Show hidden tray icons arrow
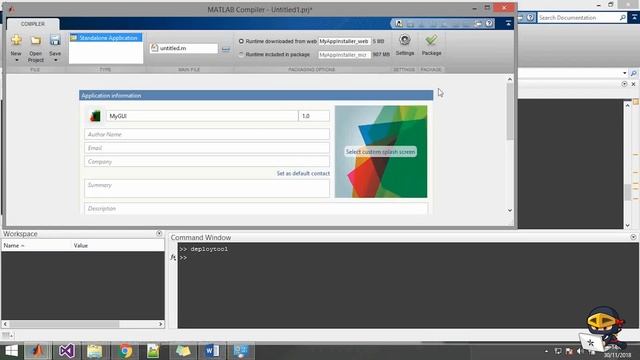 (546, 351)
